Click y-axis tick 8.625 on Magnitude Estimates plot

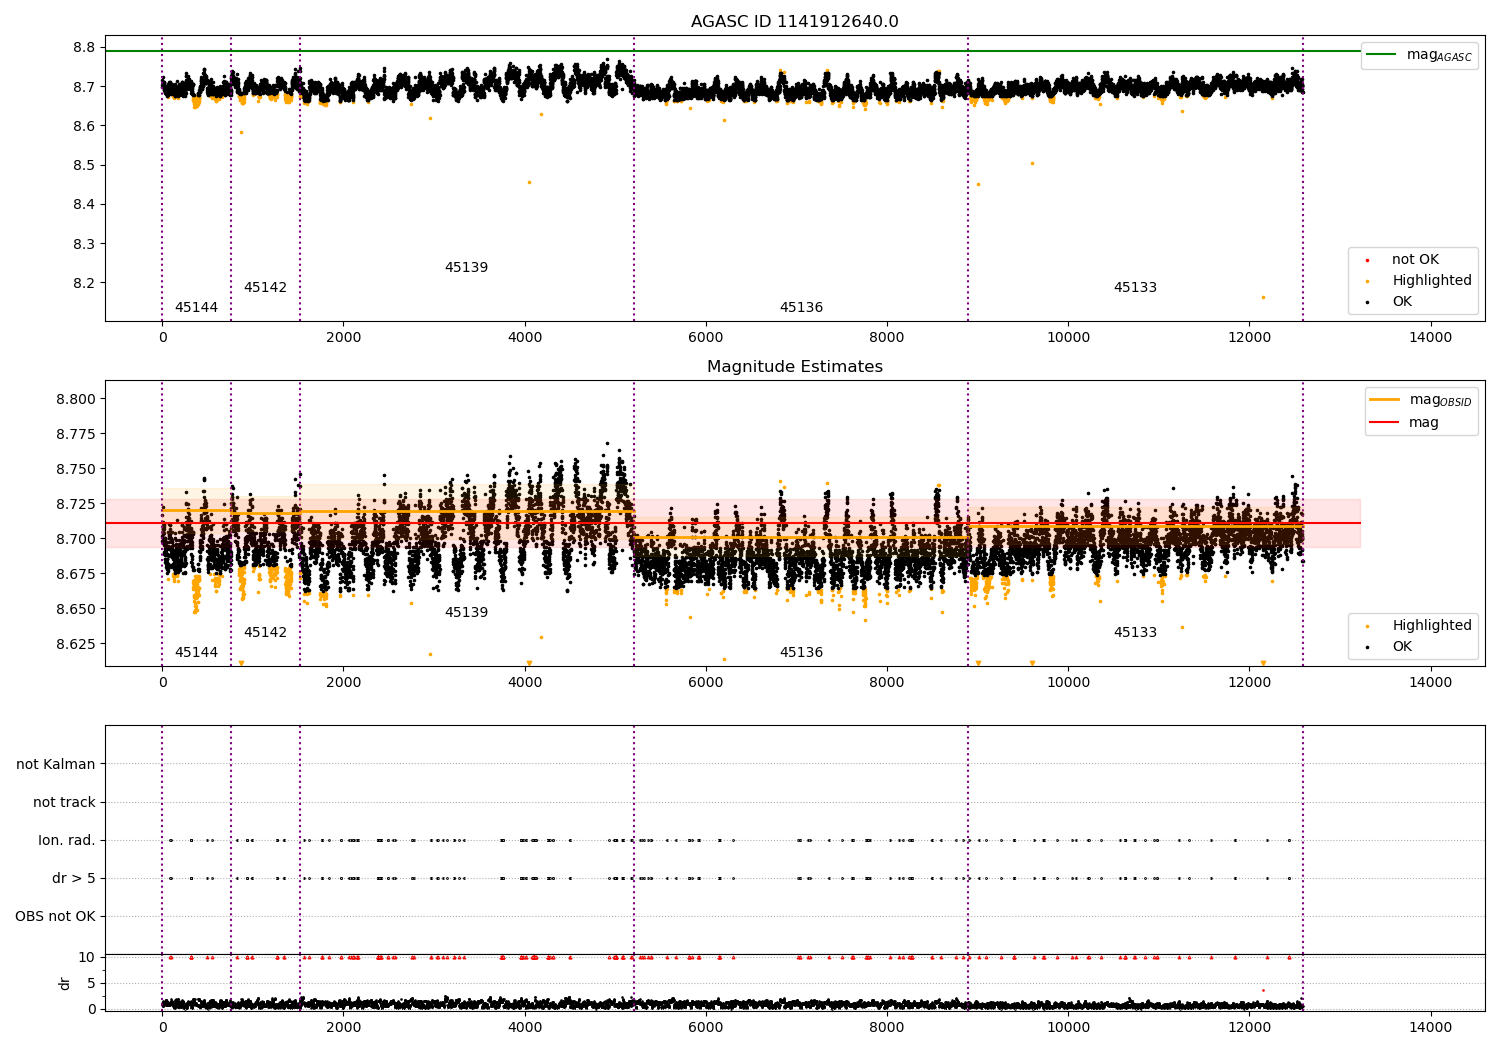point(76,645)
